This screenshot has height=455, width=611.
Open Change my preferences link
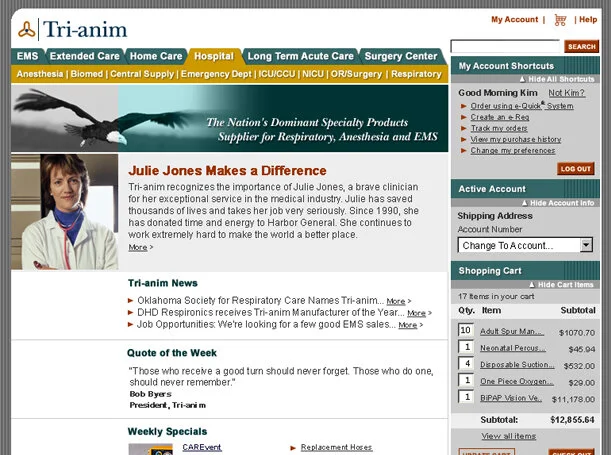coord(513,150)
